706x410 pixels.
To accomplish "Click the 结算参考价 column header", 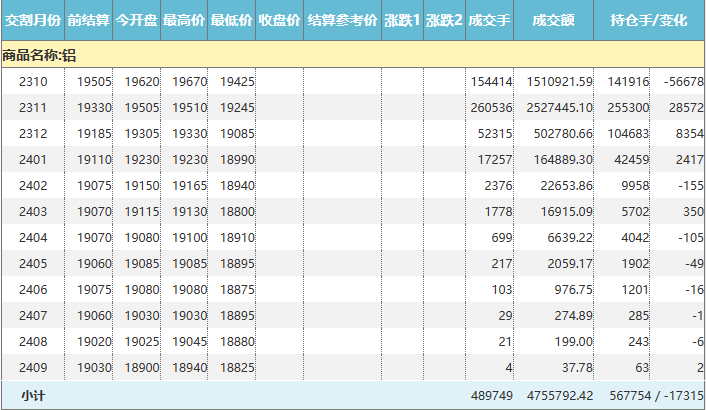I will [342, 20].
